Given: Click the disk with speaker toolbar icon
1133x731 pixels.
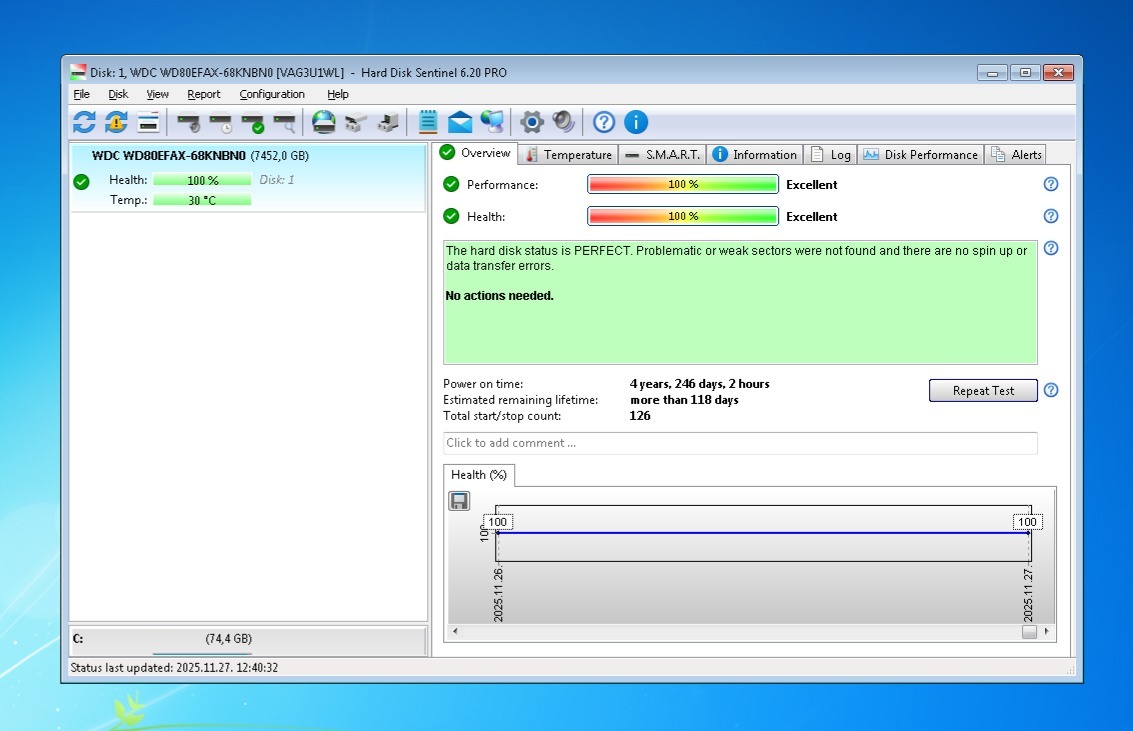Looking at the screenshot, I should [189, 123].
